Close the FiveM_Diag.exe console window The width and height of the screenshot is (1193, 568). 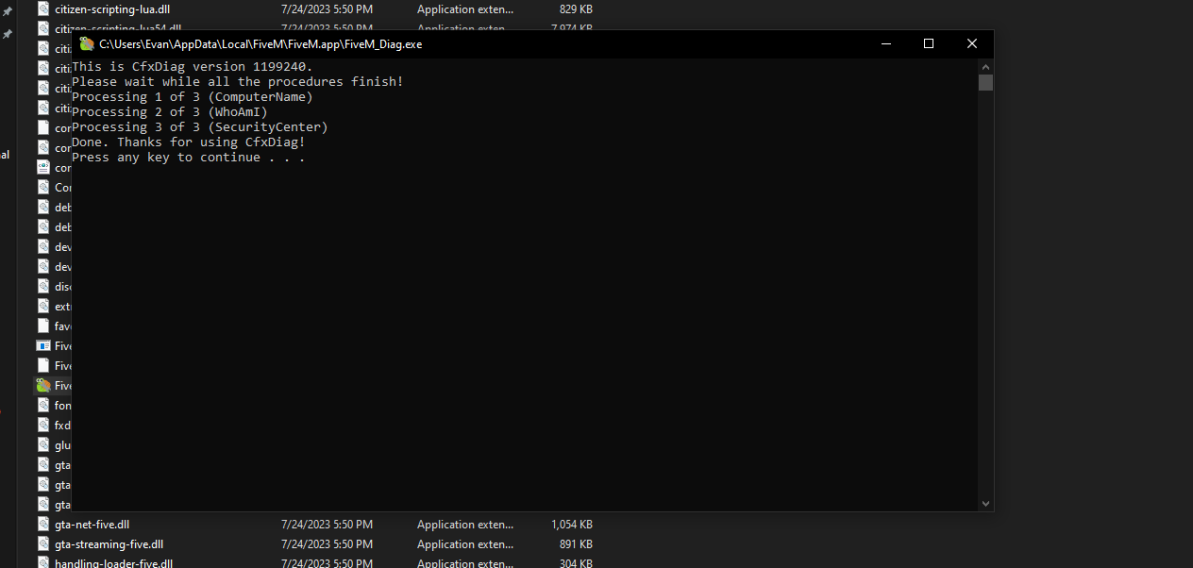point(972,44)
